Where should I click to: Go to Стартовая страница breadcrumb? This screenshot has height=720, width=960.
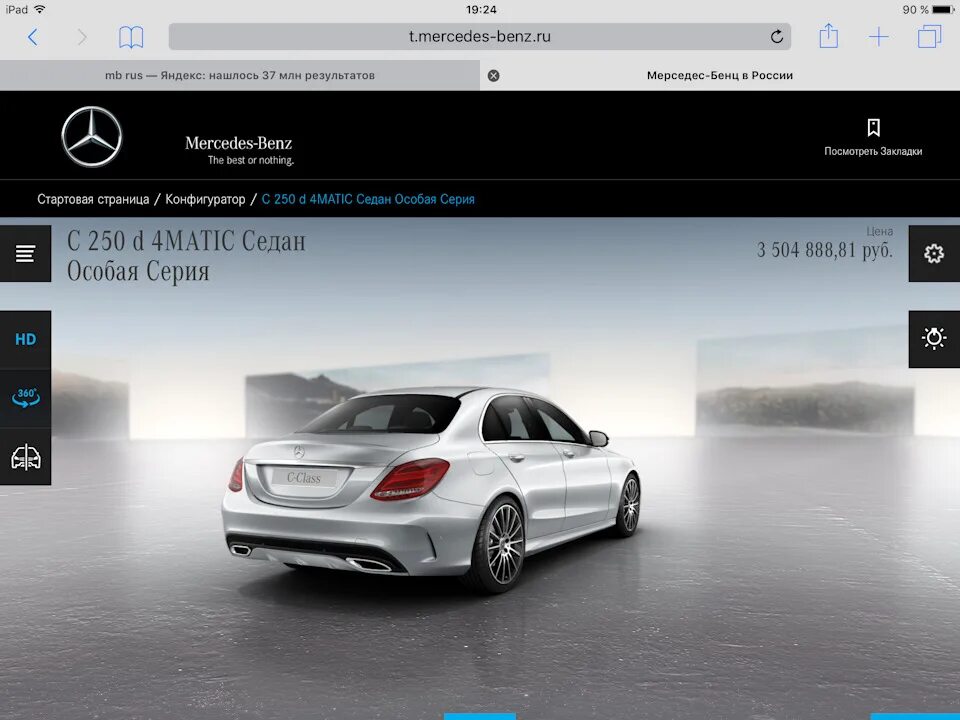pyautogui.click(x=93, y=199)
